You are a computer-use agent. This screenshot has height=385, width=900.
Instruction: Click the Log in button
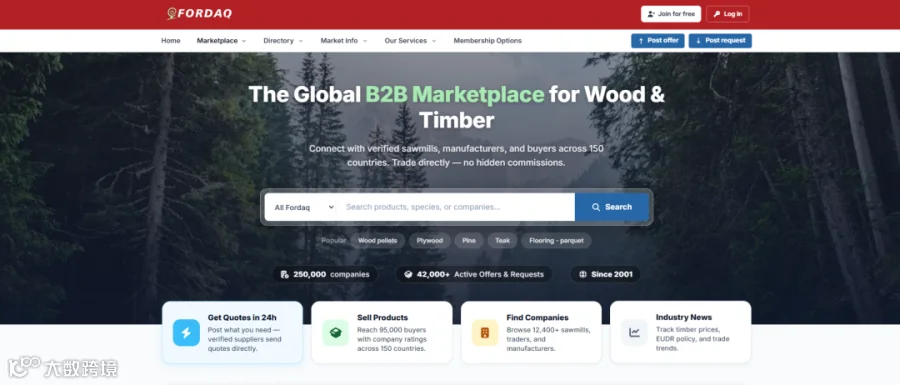coord(727,14)
